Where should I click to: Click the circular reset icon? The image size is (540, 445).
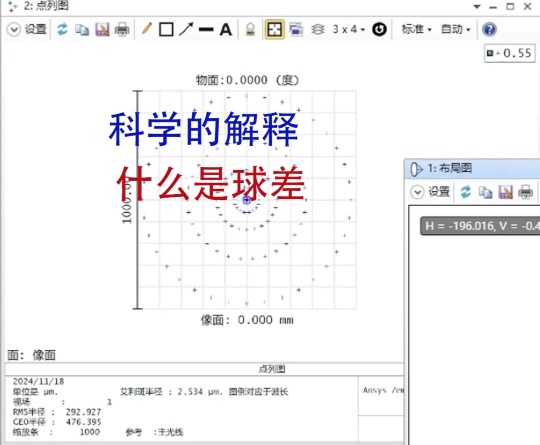[x=379, y=29]
